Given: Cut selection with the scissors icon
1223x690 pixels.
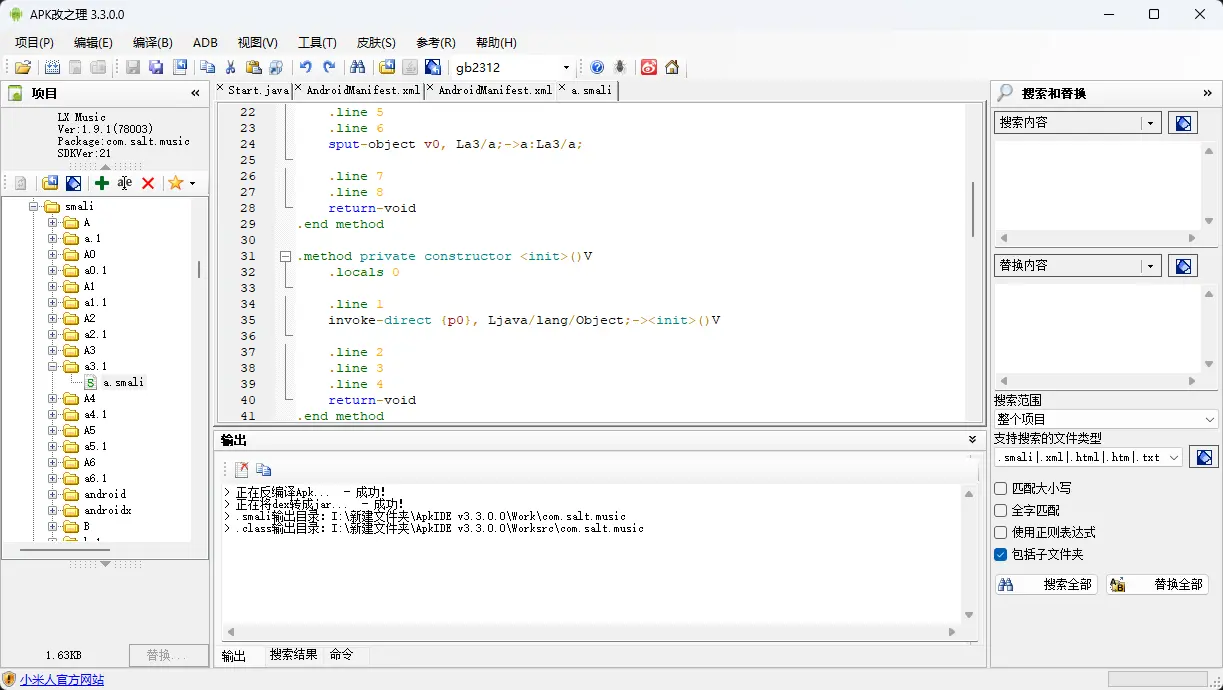Looking at the screenshot, I should click(230, 67).
